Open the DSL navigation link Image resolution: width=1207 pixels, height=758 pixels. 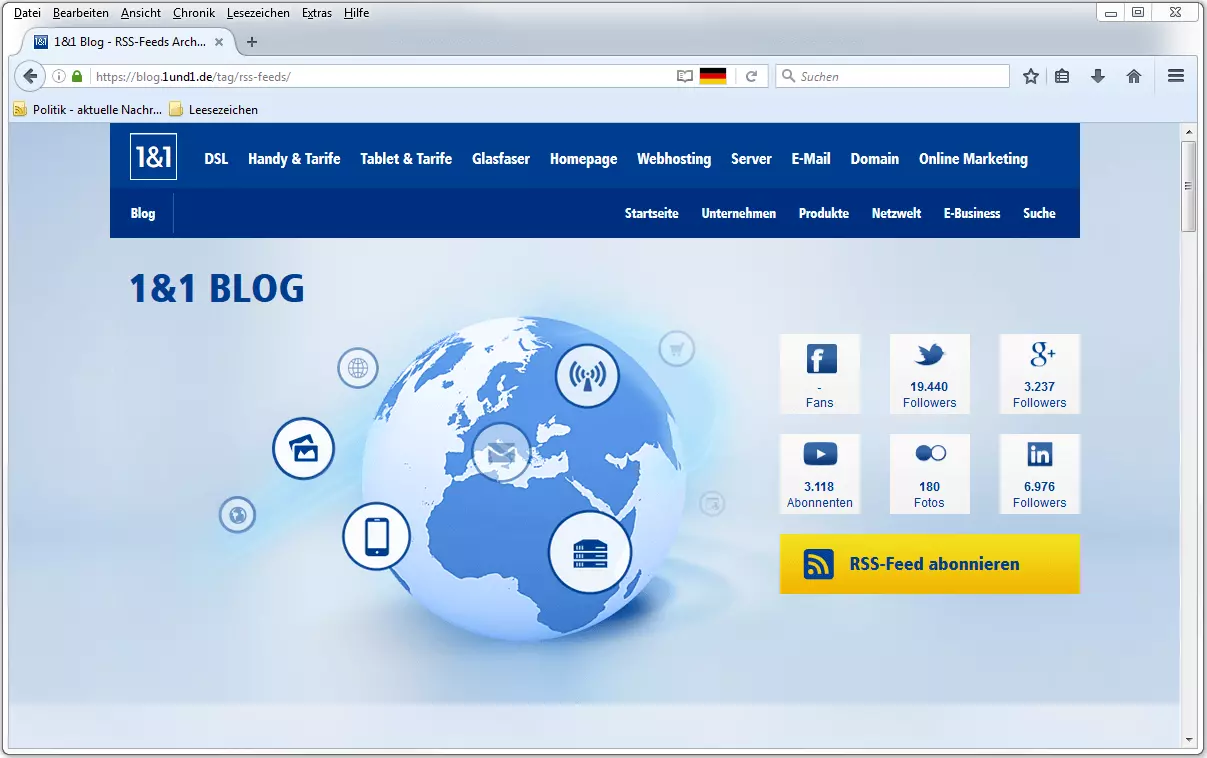(x=216, y=158)
